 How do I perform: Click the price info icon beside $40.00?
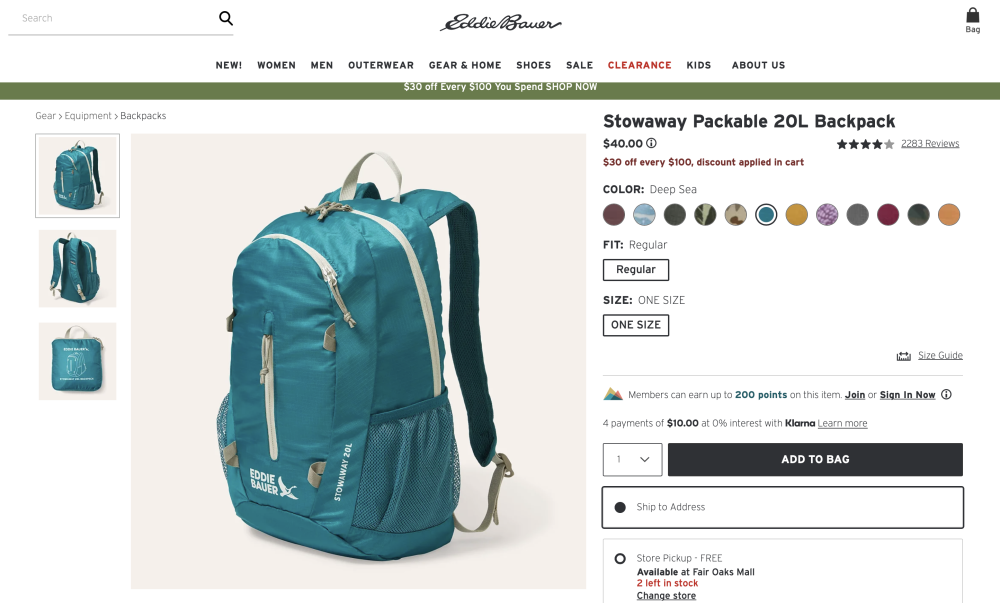(x=651, y=143)
